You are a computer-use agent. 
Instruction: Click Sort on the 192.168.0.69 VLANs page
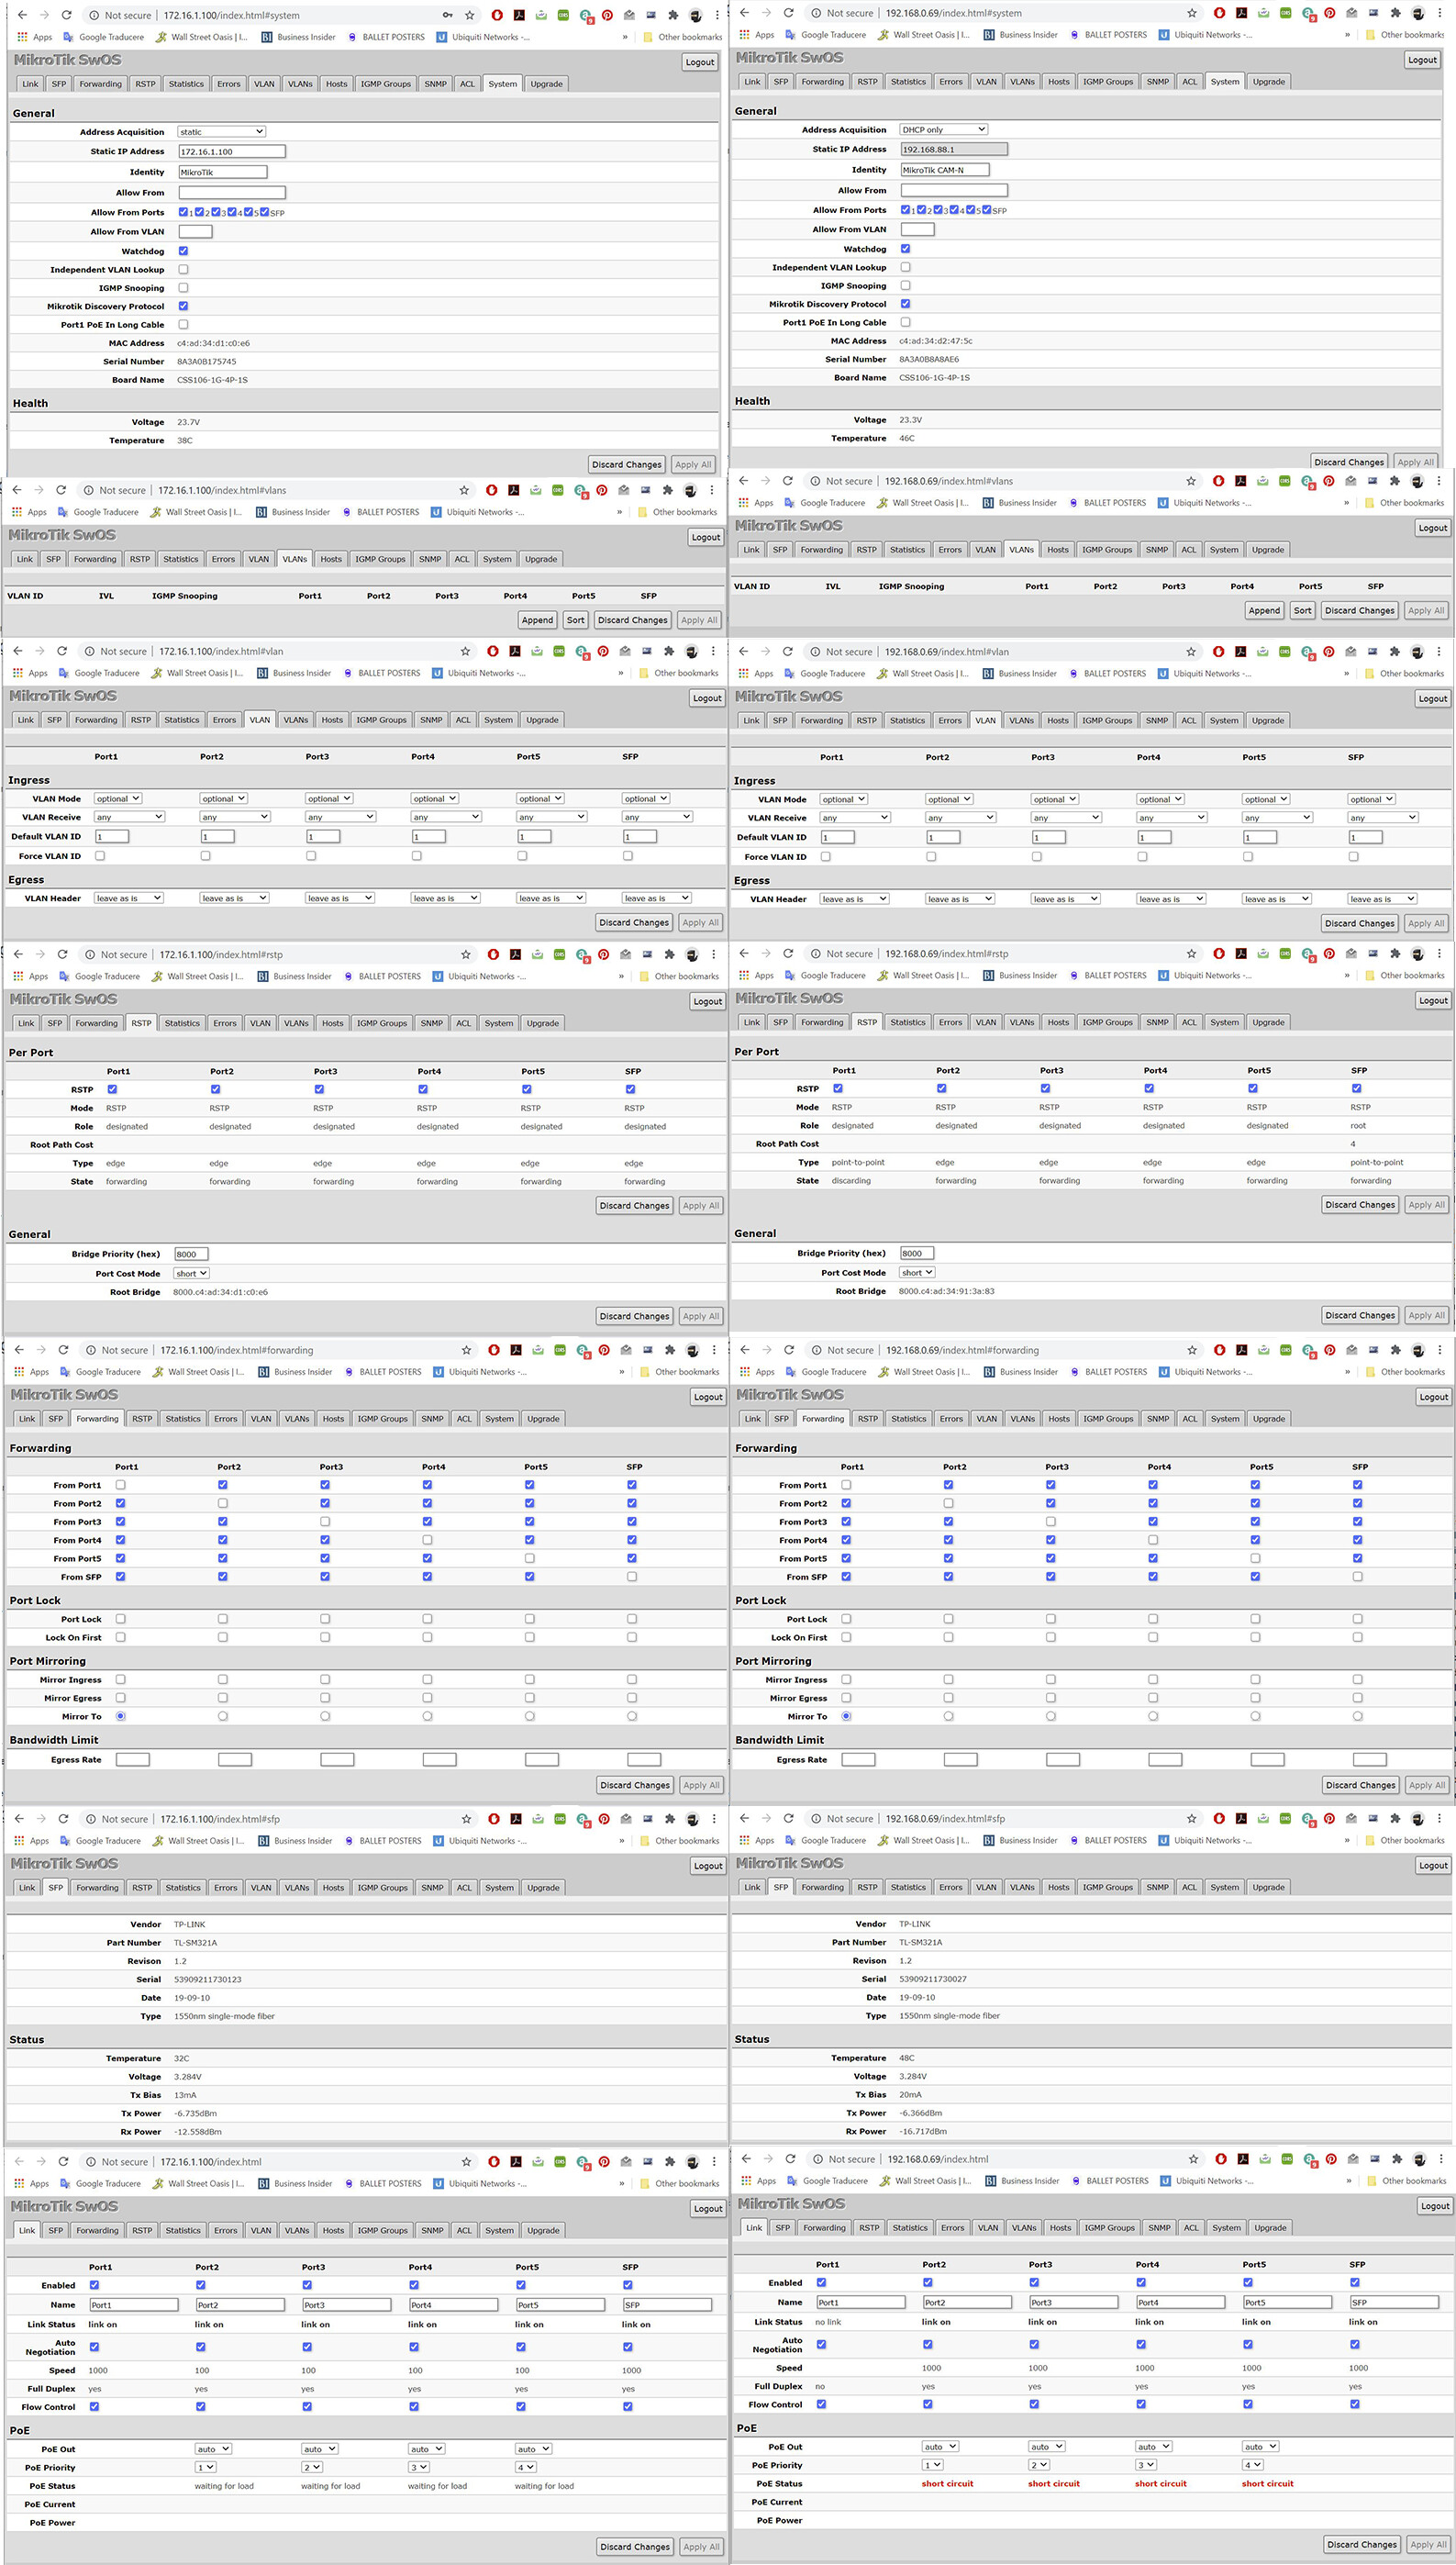click(1302, 610)
